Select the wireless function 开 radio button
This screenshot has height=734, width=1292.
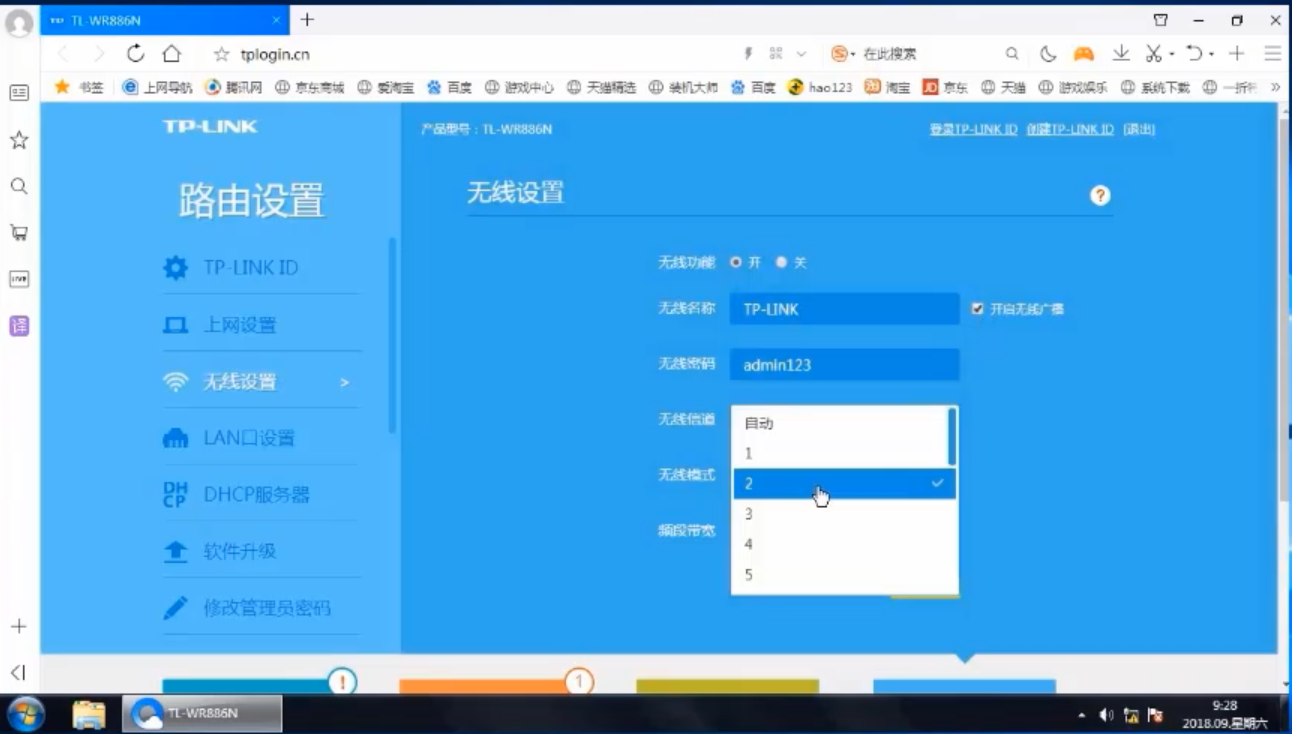coord(736,262)
